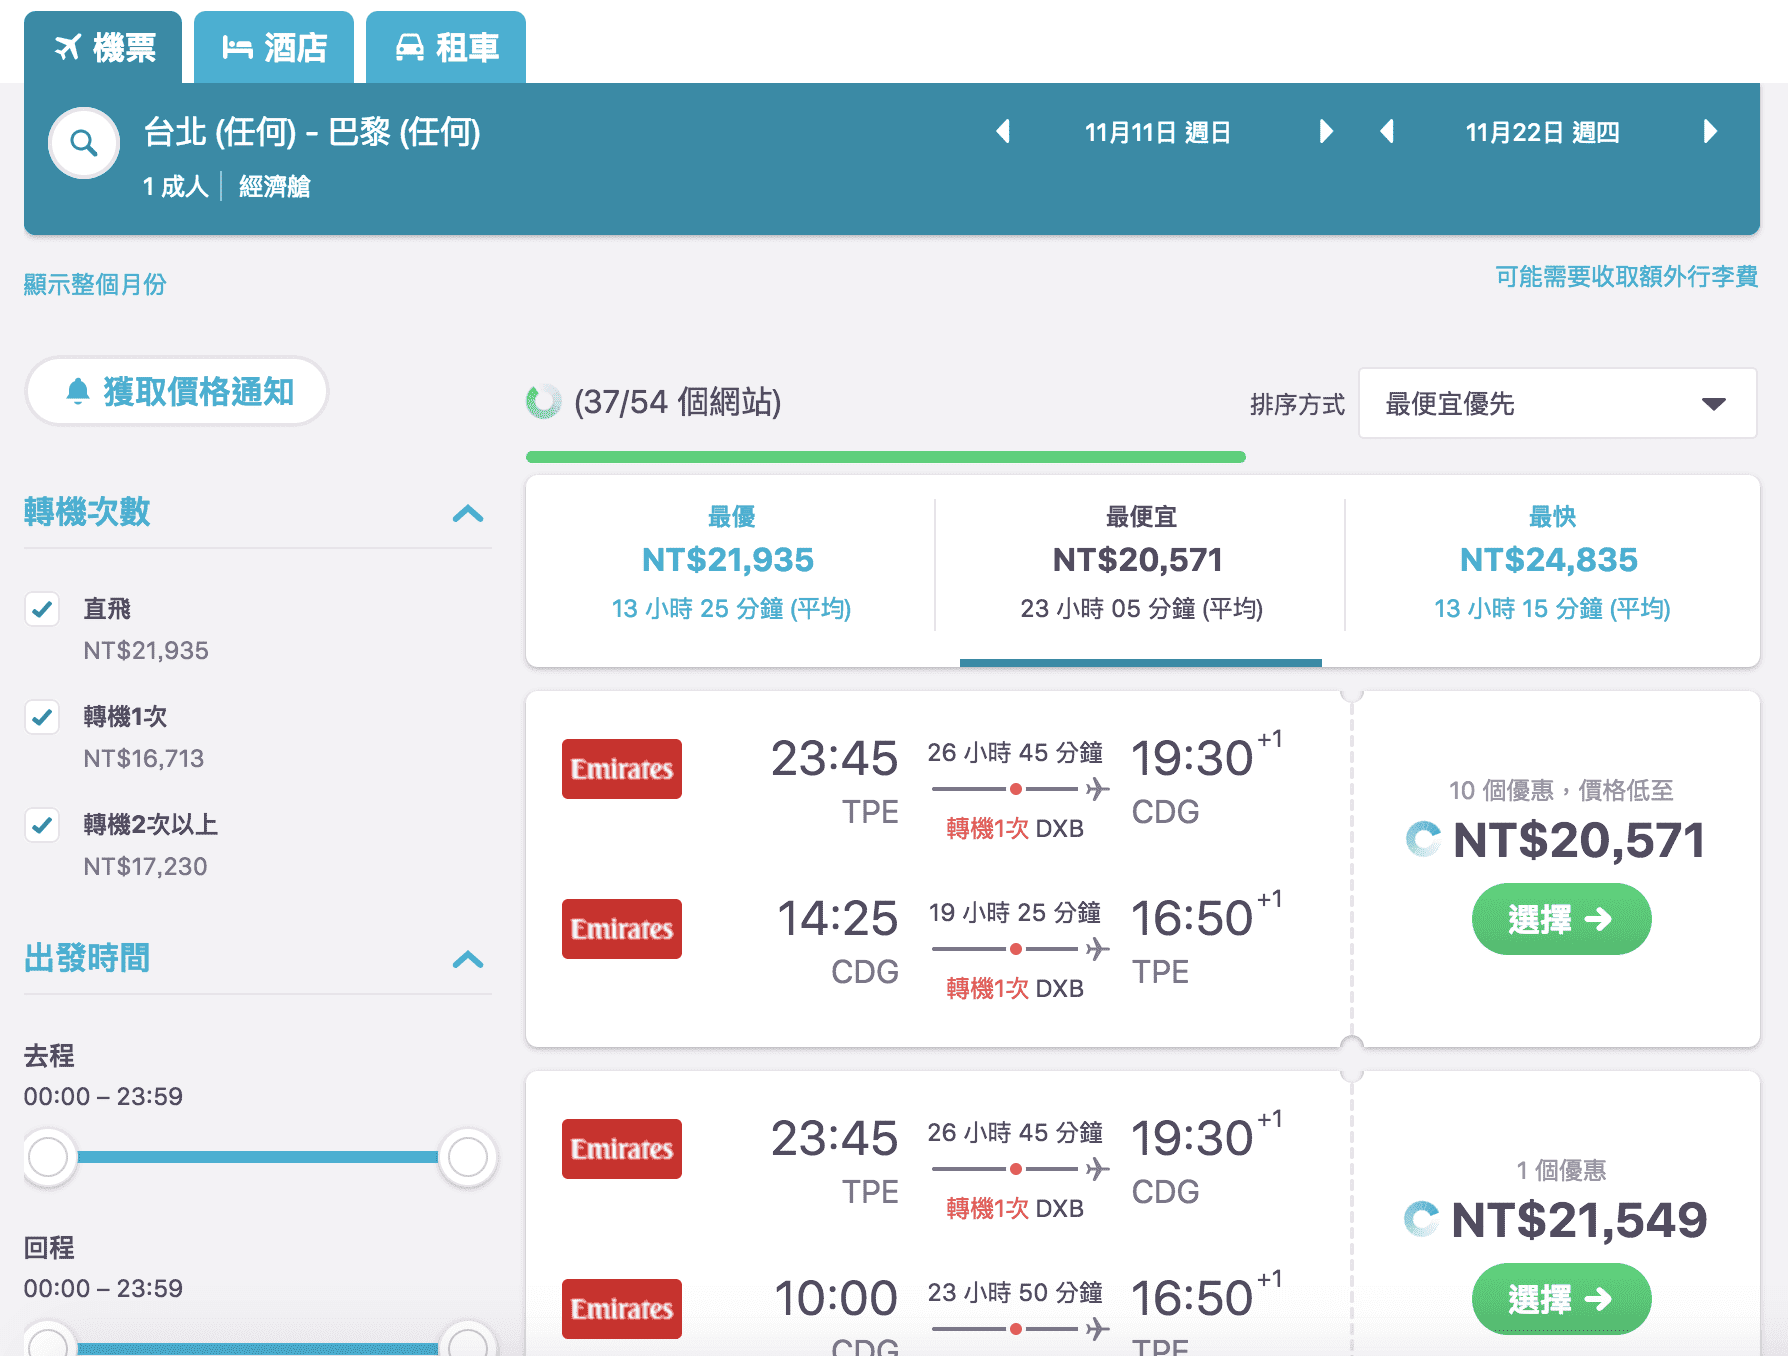Click Emirates logo on 10:00 CDG flight
This screenshot has height=1356, width=1788.
tap(622, 1309)
